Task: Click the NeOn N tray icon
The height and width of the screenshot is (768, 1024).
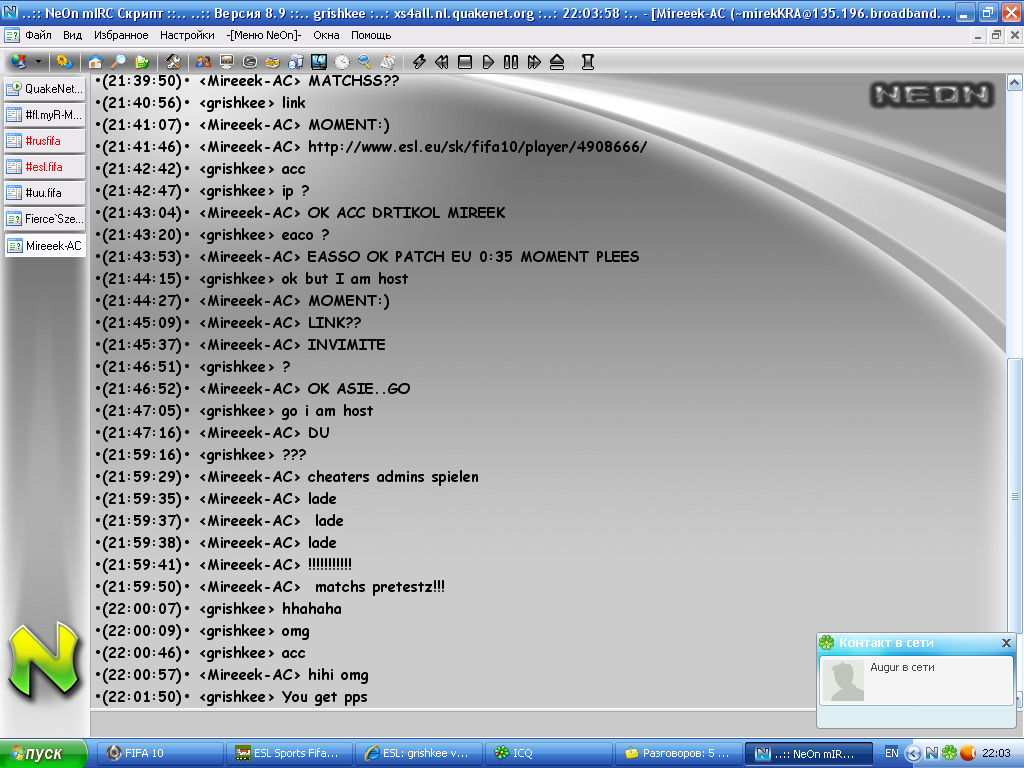Action: [932, 754]
